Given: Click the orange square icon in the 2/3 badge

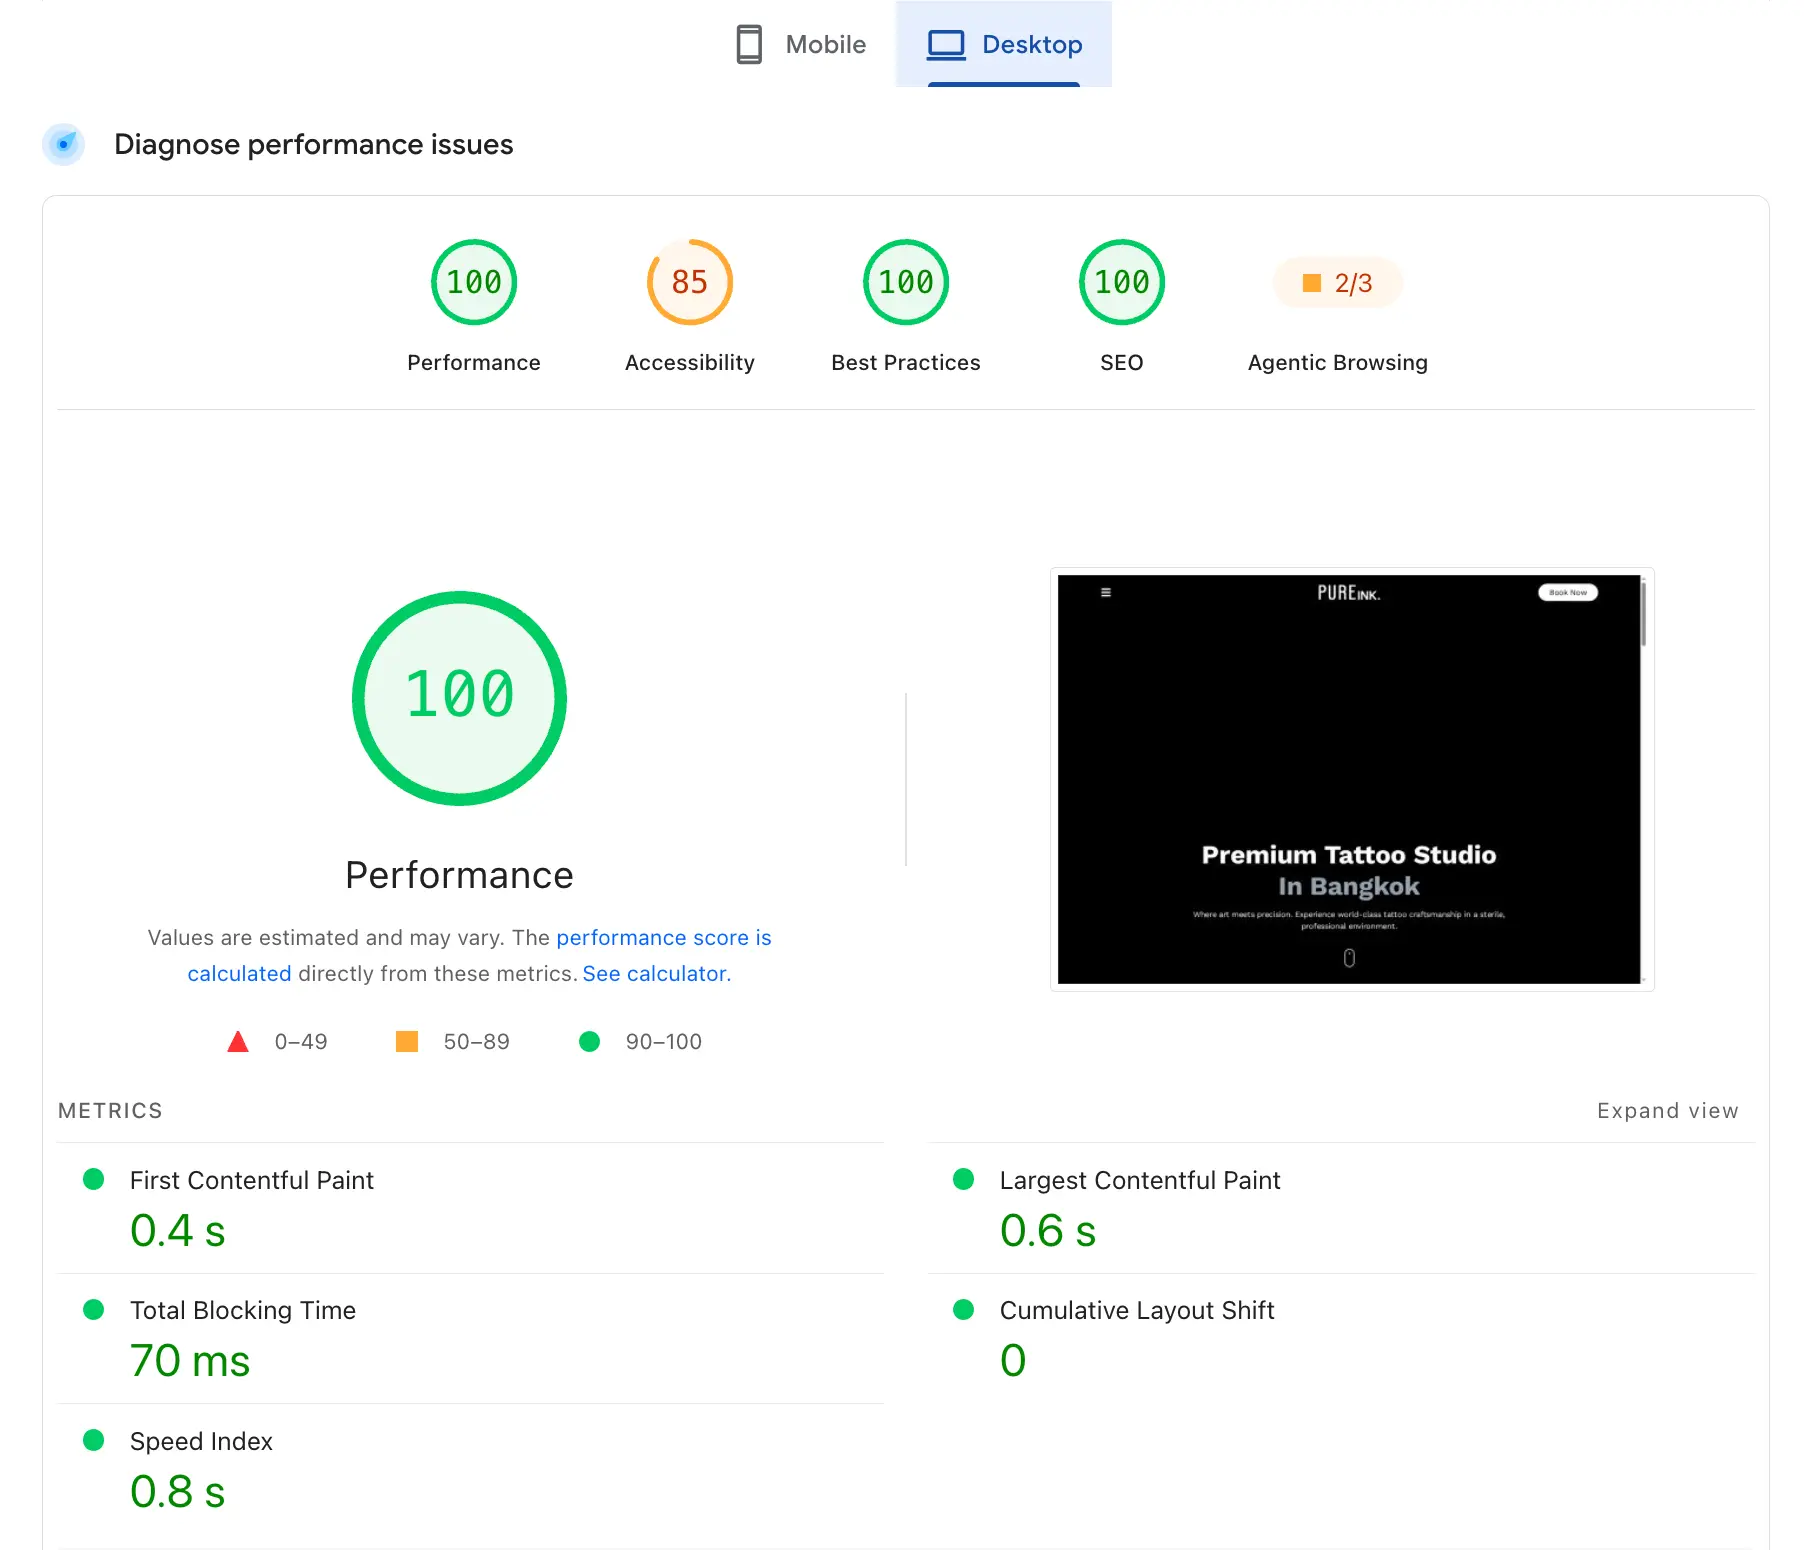Looking at the screenshot, I should 1312,283.
